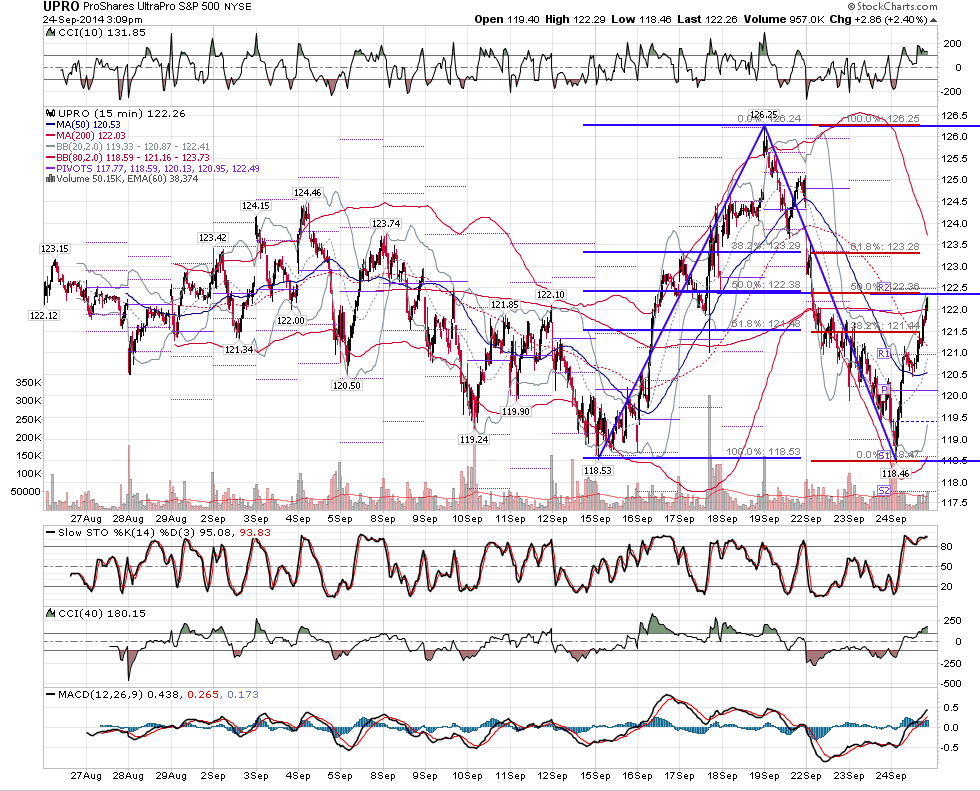Click the CCI(10) indicator panel icon
This screenshot has height=791, width=980.
pos(51,32)
